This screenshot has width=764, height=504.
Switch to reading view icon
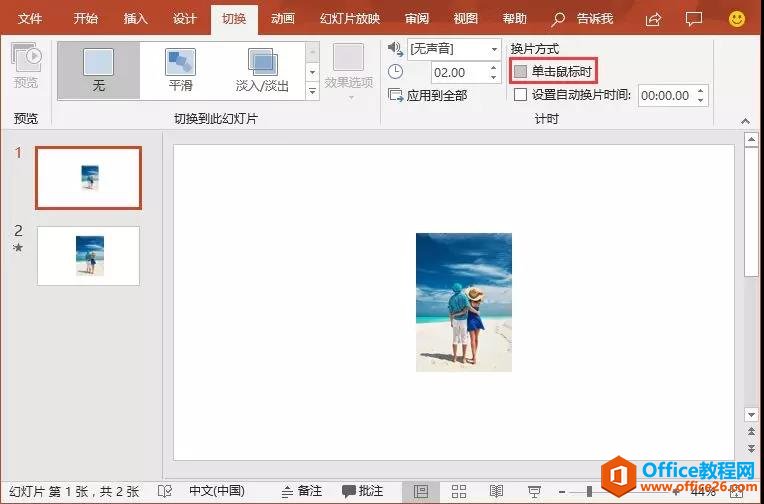(497, 491)
